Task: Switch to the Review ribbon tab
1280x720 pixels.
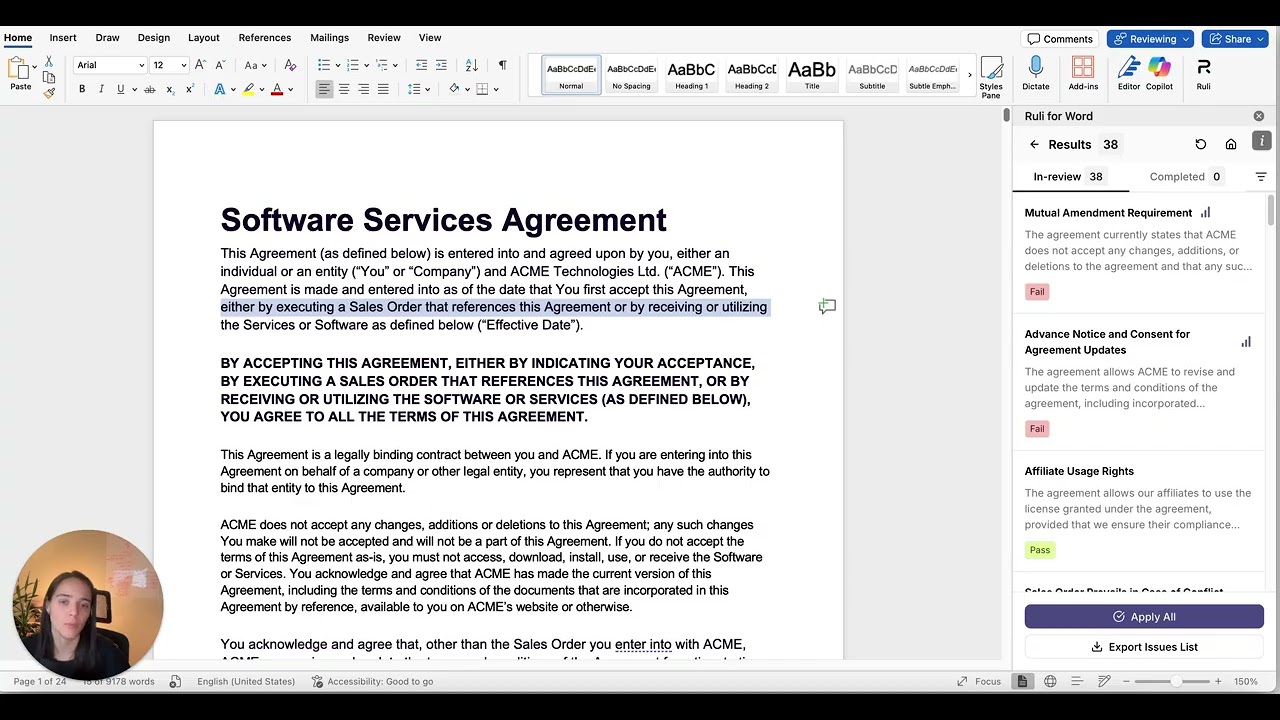Action: pos(384,38)
